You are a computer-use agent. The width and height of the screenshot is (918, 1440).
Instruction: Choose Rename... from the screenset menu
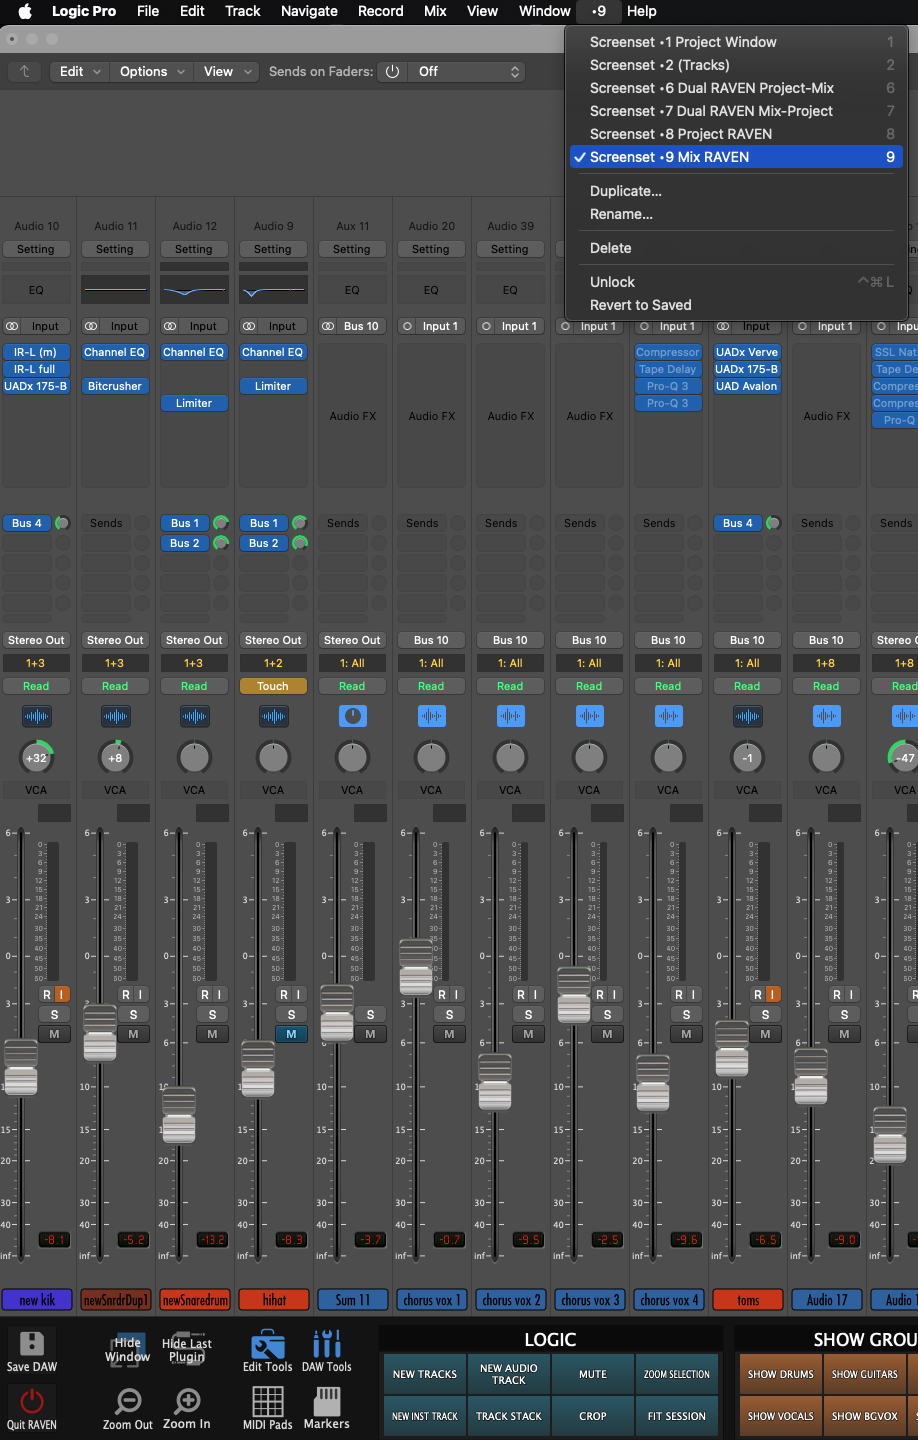pyautogui.click(x=736, y=214)
